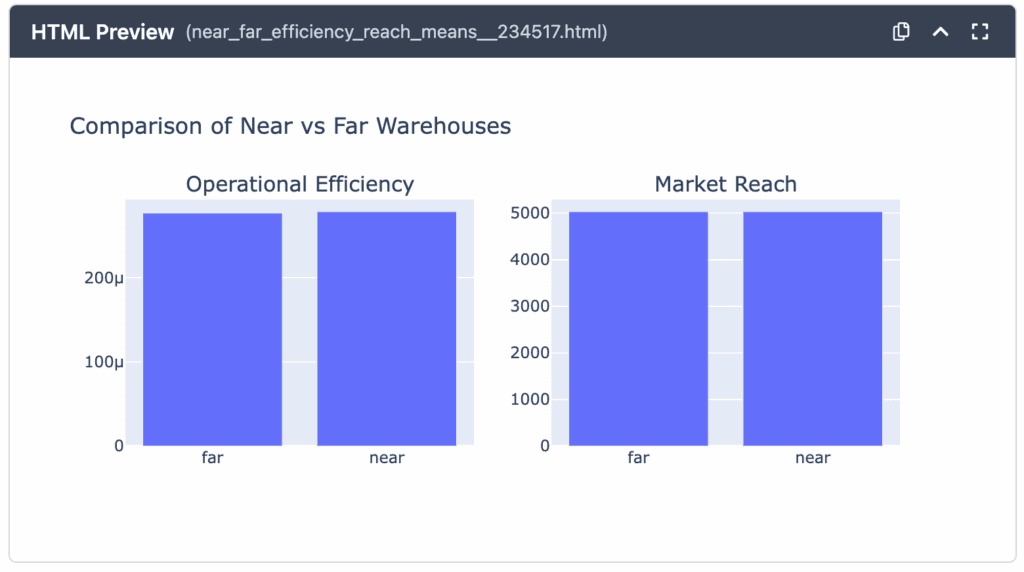The width and height of the screenshot is (1024, 572).
Task: Click the 5000 tick on Market Reach axis
Action: 530,213
